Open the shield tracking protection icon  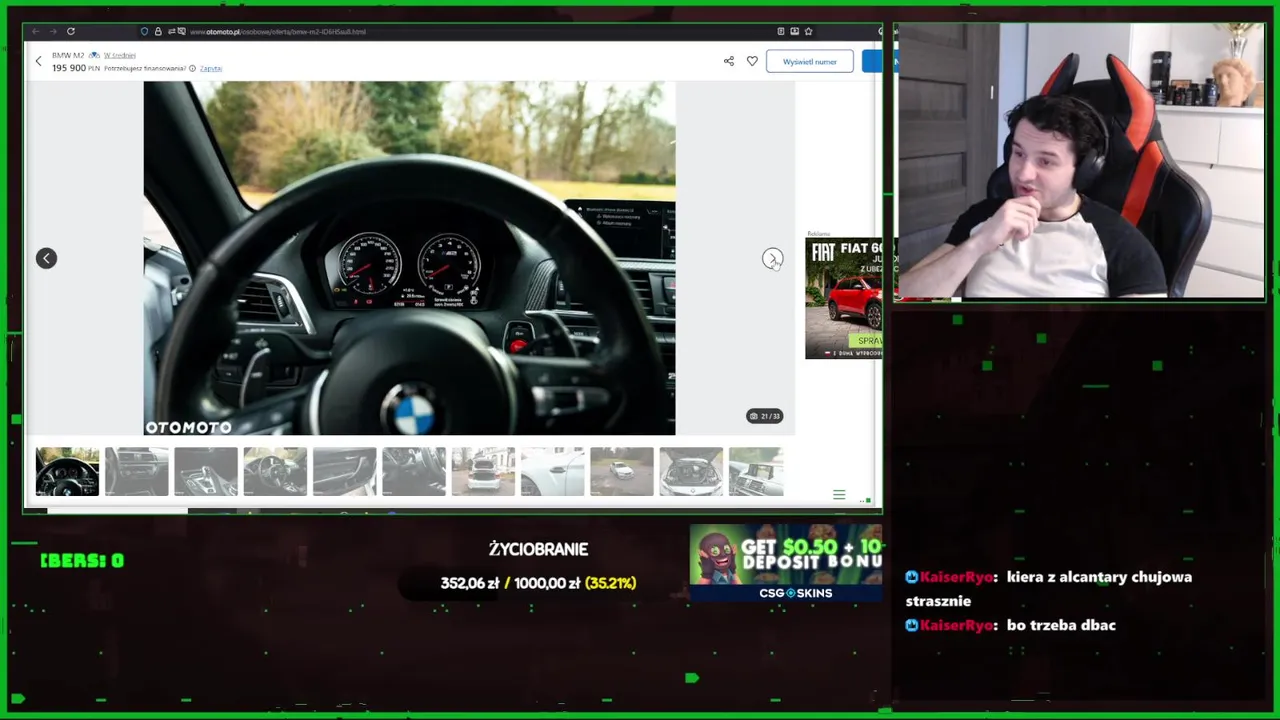tap(144, 31)
